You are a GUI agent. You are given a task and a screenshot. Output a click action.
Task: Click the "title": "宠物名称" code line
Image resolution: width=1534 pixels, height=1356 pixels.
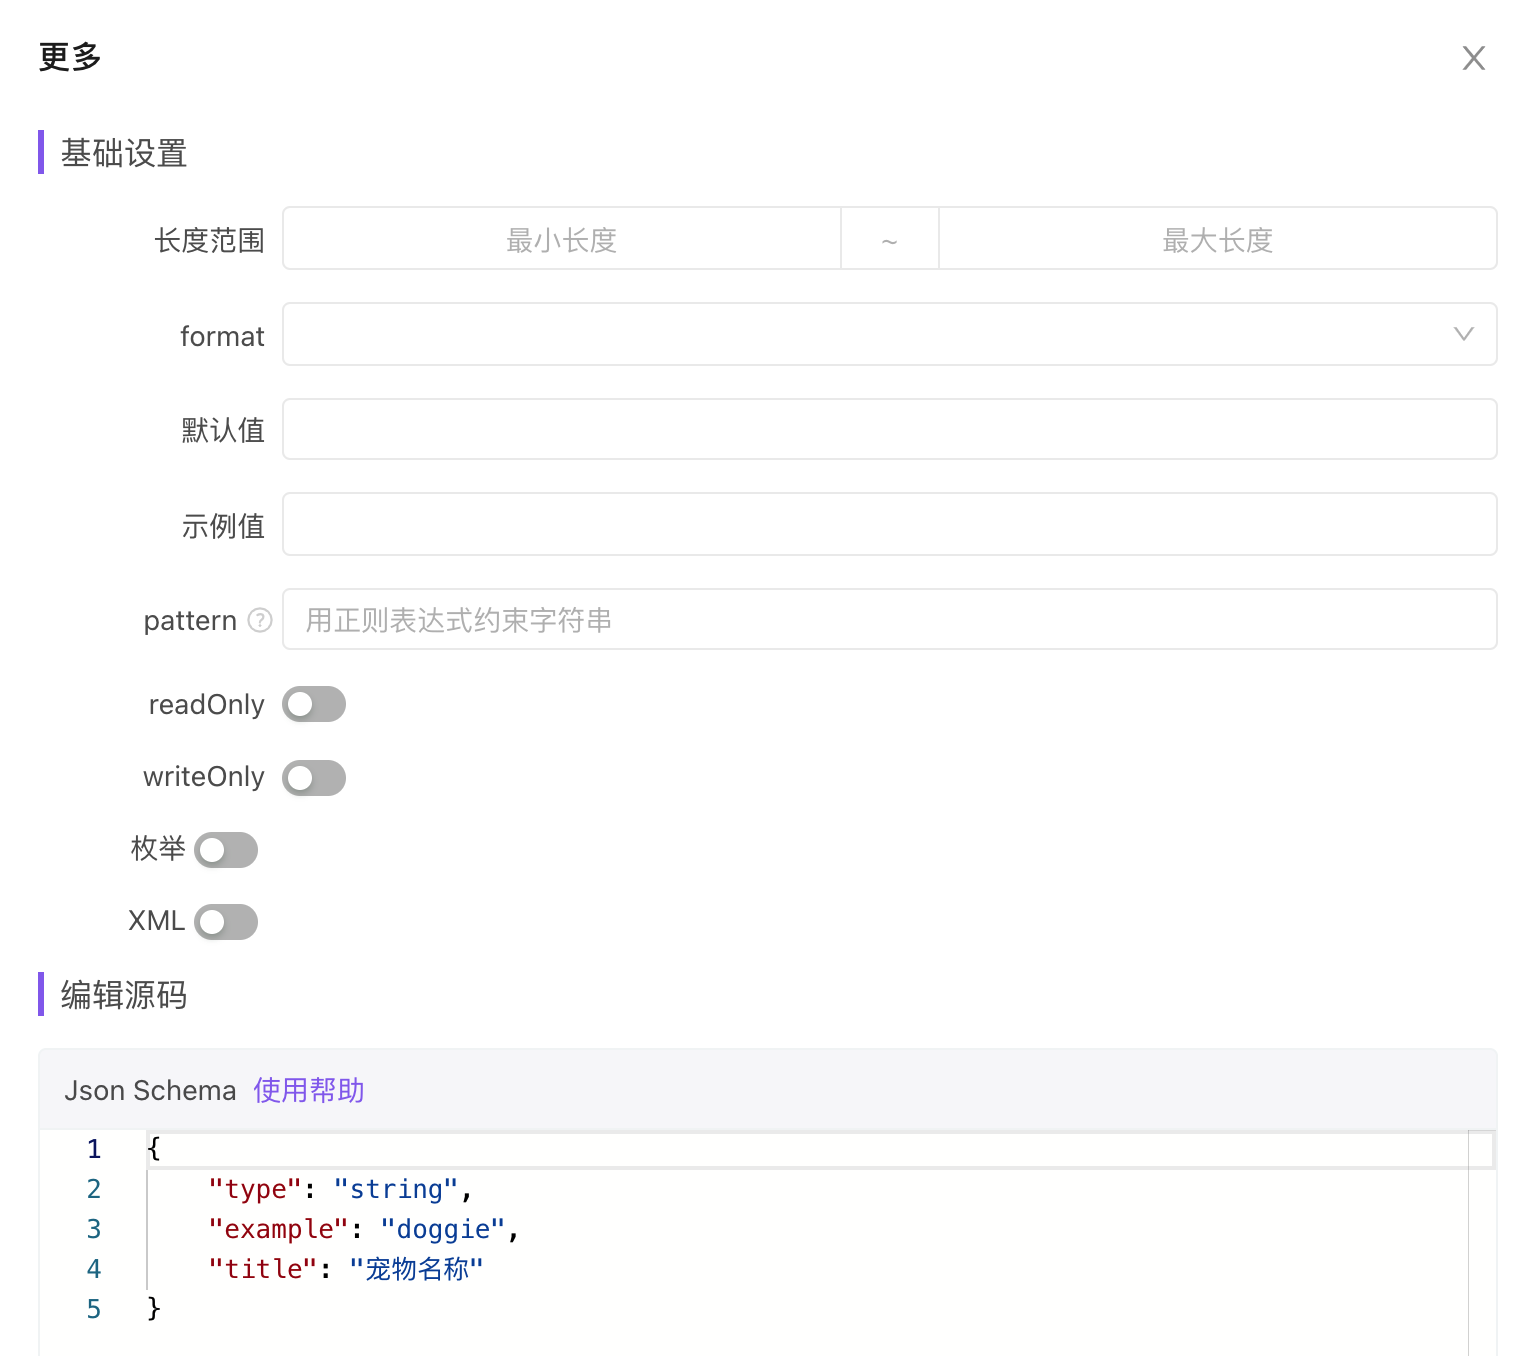346,1269
